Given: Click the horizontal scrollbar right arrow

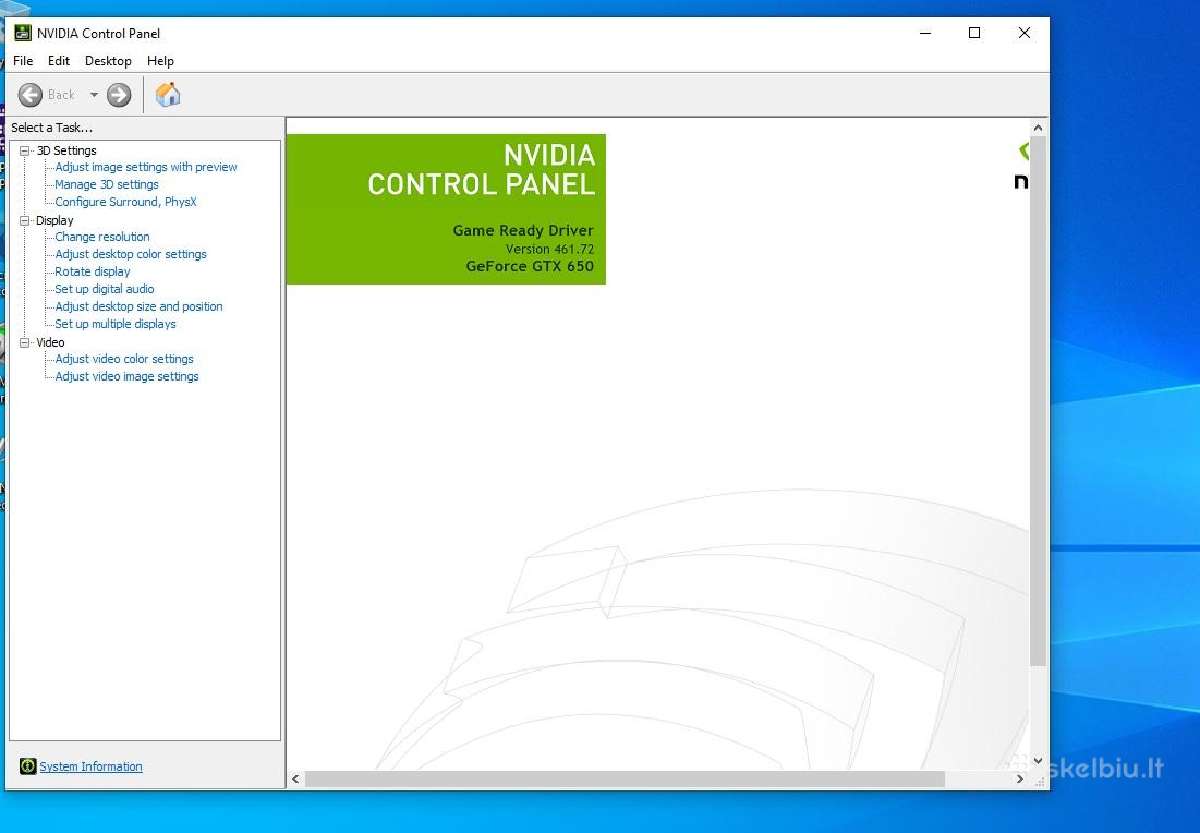Looking at the screenshot, I should [1020, 779].
